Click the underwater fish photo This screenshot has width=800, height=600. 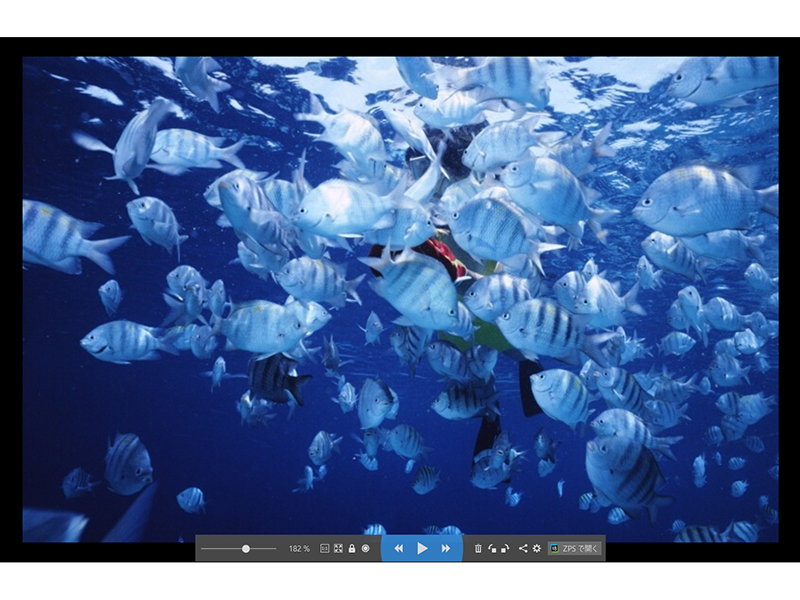[401, 299]
